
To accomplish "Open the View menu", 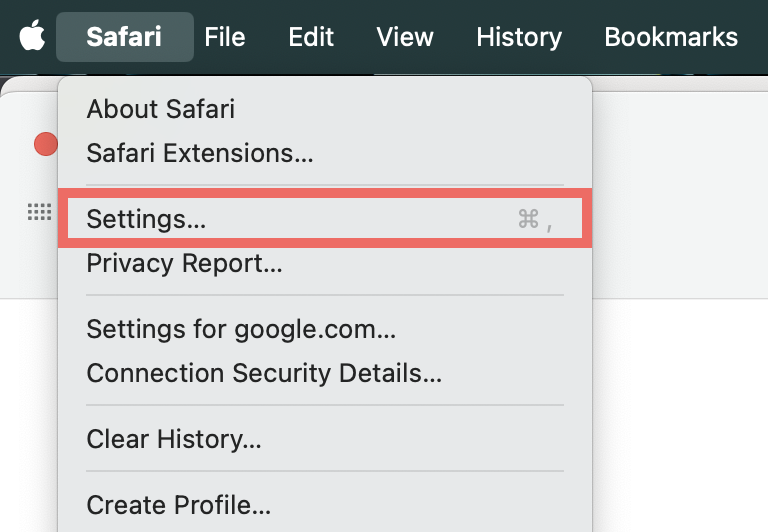I will pyautogui.click(x=405, y=38).
